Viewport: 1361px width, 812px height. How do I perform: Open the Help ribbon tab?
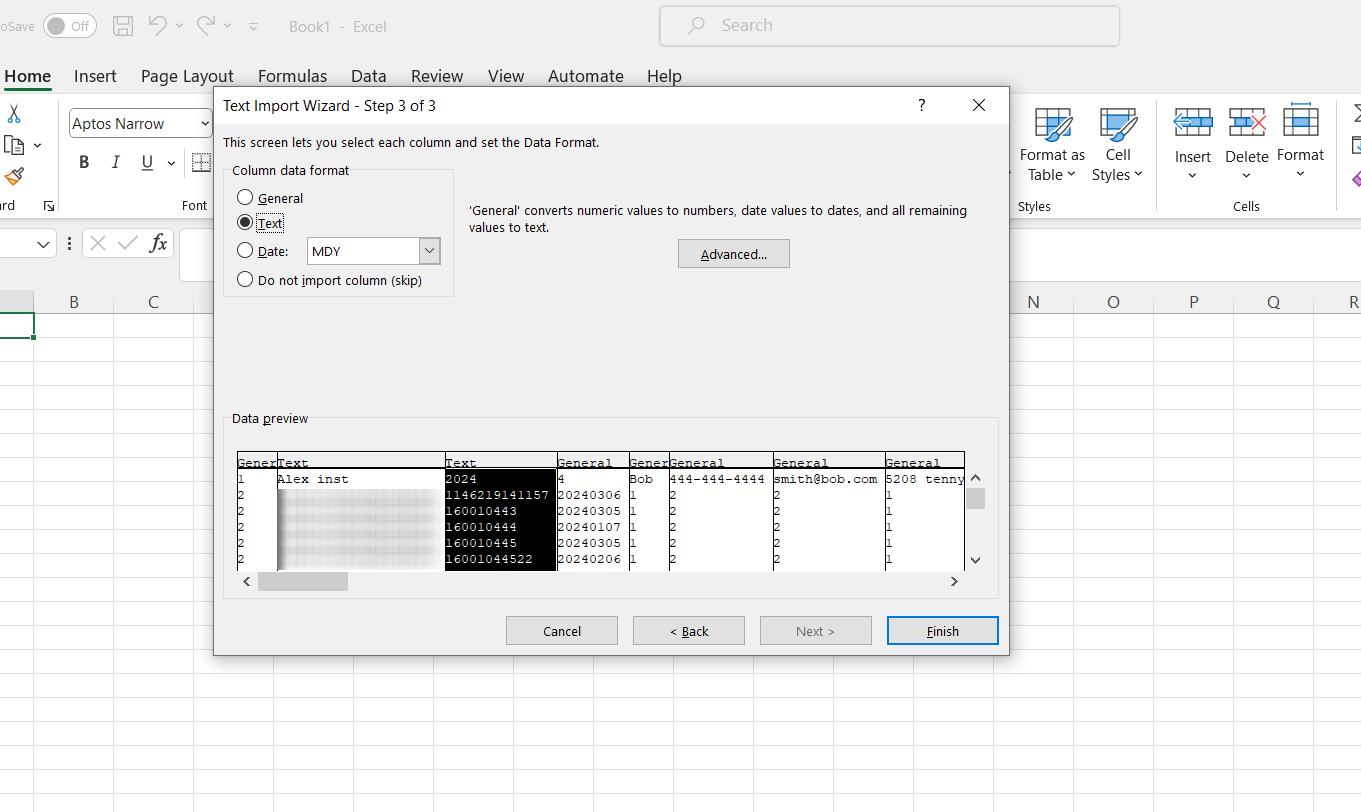664,76
